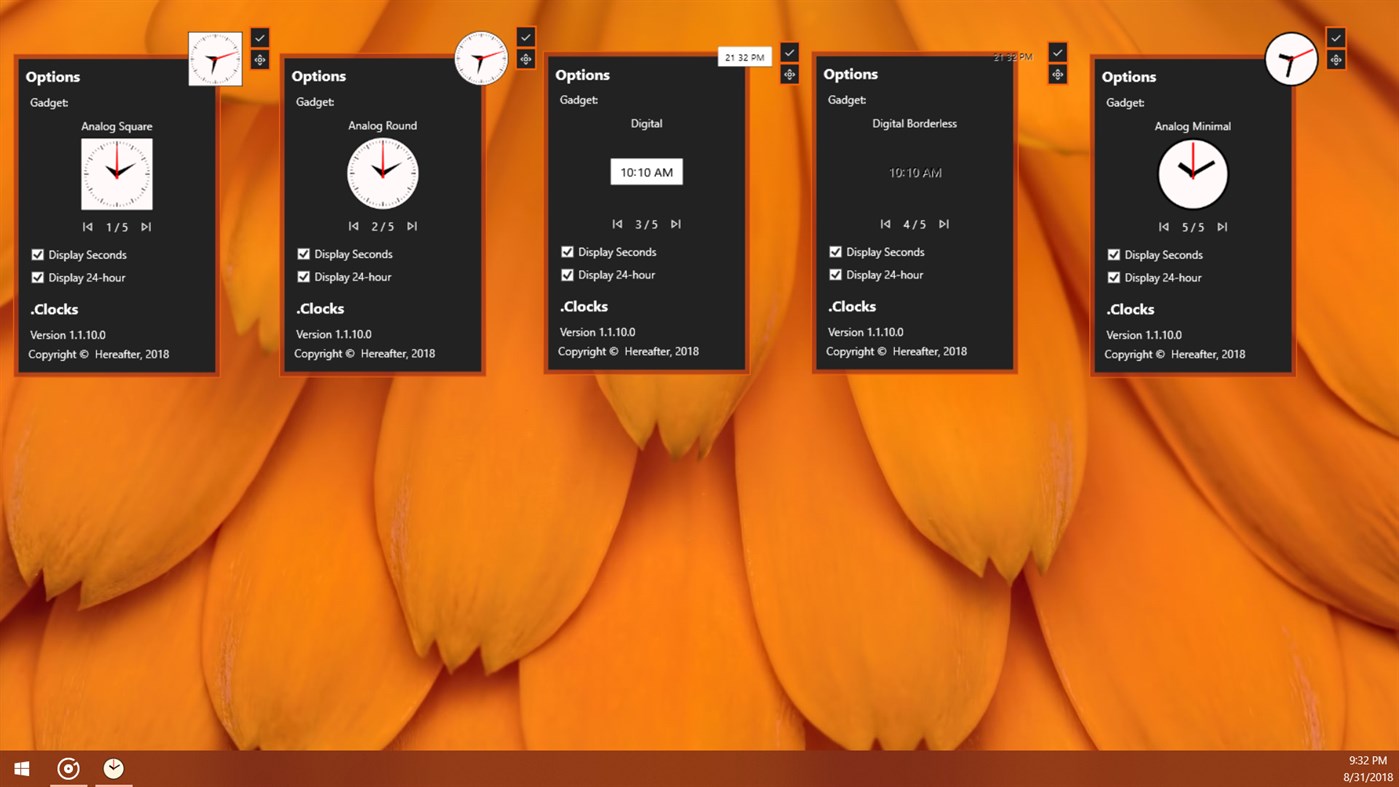This screenshot has height=787, width=1399.
Task: Click the move icon on the Digital Borderless panel
Action: point(1057,73)
